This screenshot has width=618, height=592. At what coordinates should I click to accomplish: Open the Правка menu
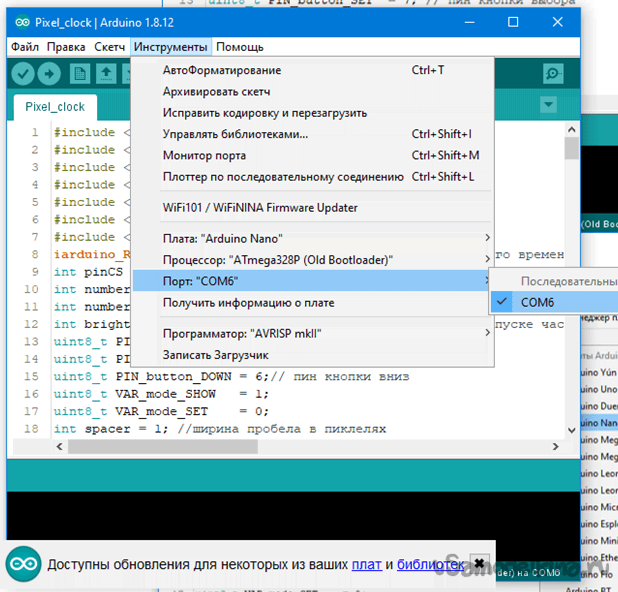click(66, 47)
